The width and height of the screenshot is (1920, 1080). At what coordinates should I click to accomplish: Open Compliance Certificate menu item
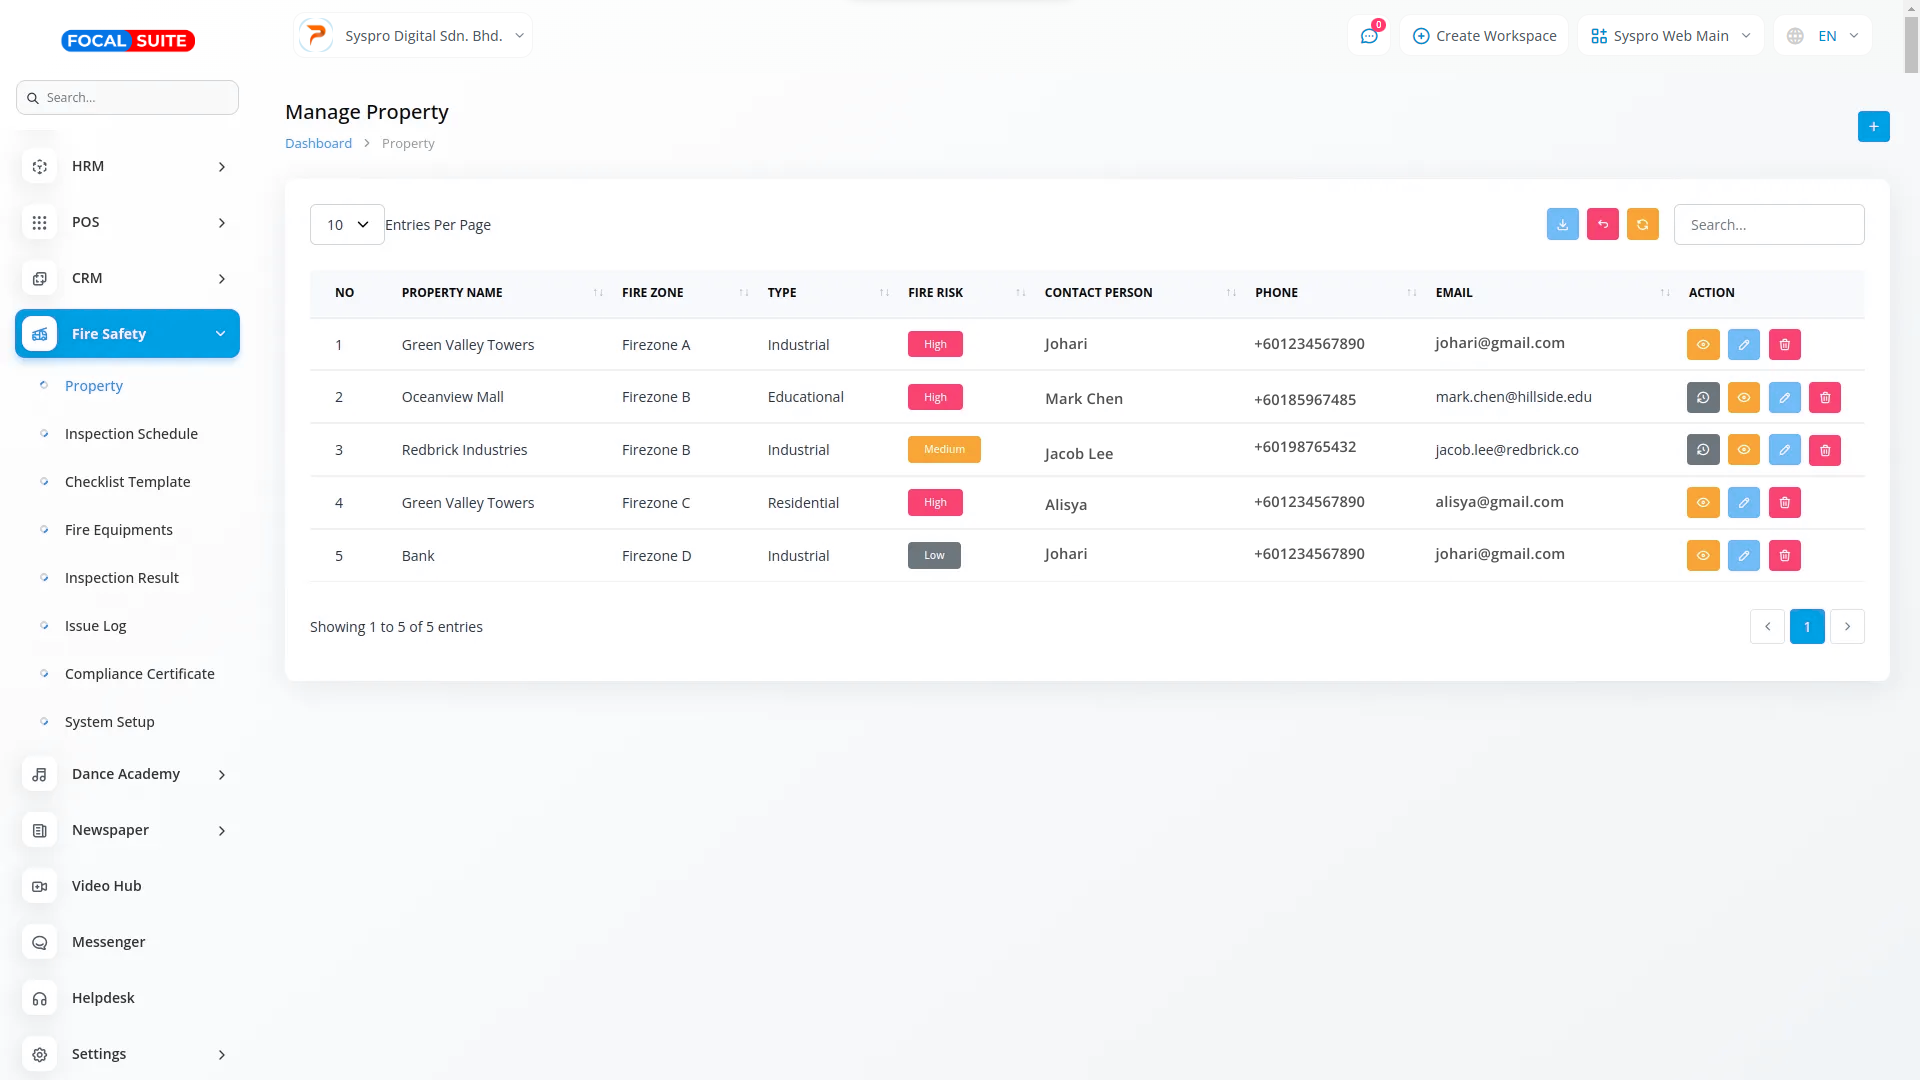pyautogui.click(x=139, y=674)
